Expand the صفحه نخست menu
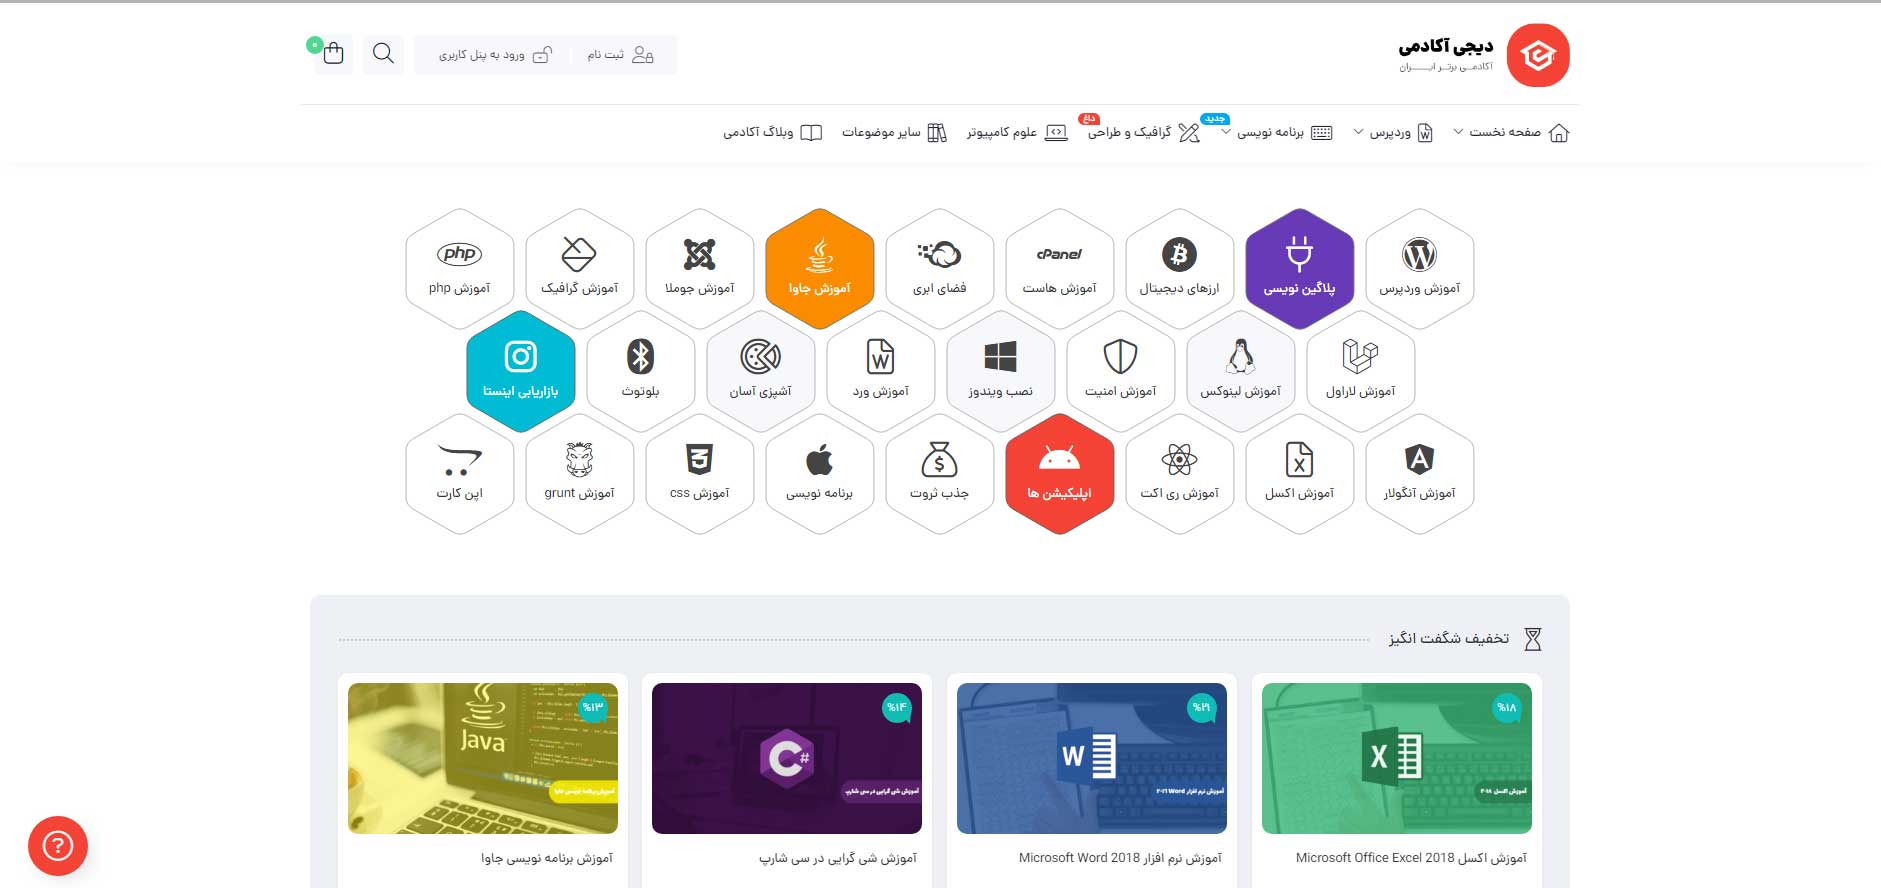The height and width of the screenshot is (888, 1881). 1511,133
